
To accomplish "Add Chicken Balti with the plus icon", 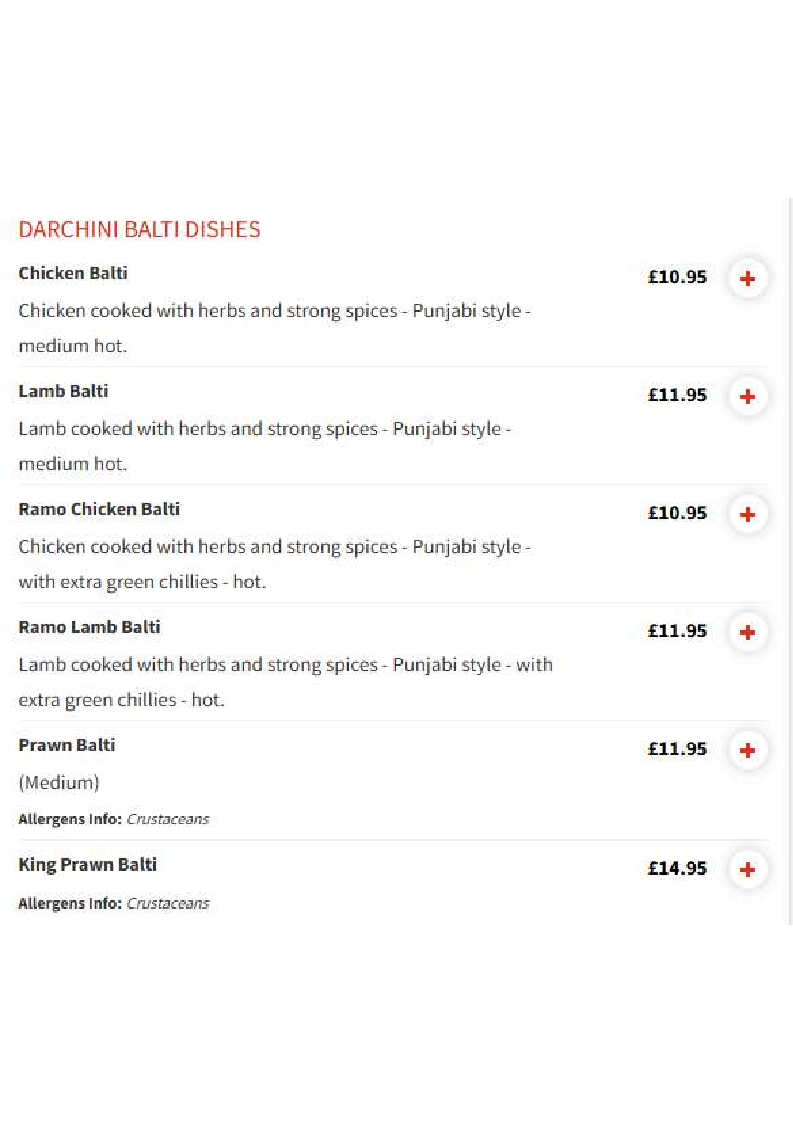I will point(747,278).
